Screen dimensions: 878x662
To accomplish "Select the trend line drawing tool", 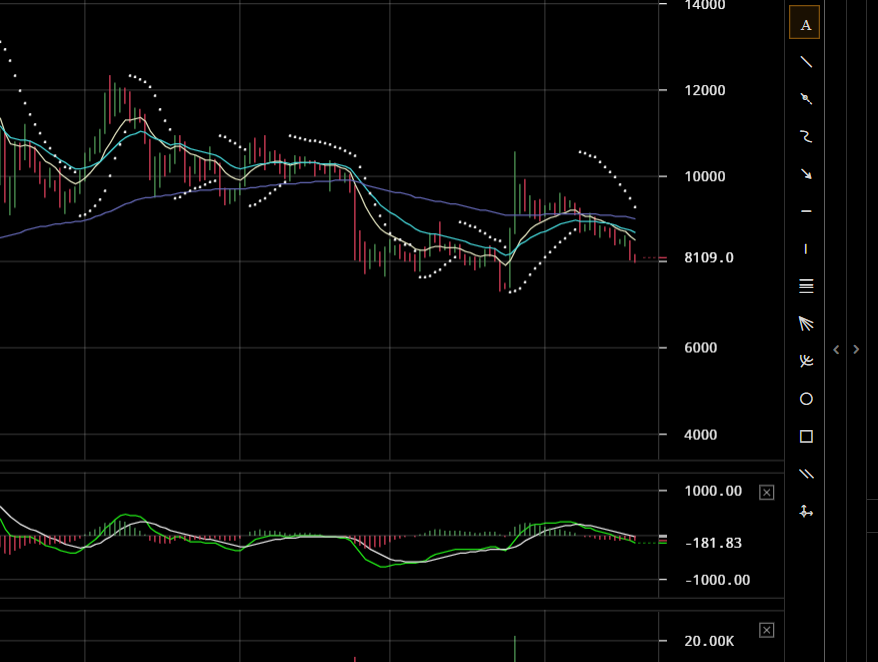I will [806, 62].
